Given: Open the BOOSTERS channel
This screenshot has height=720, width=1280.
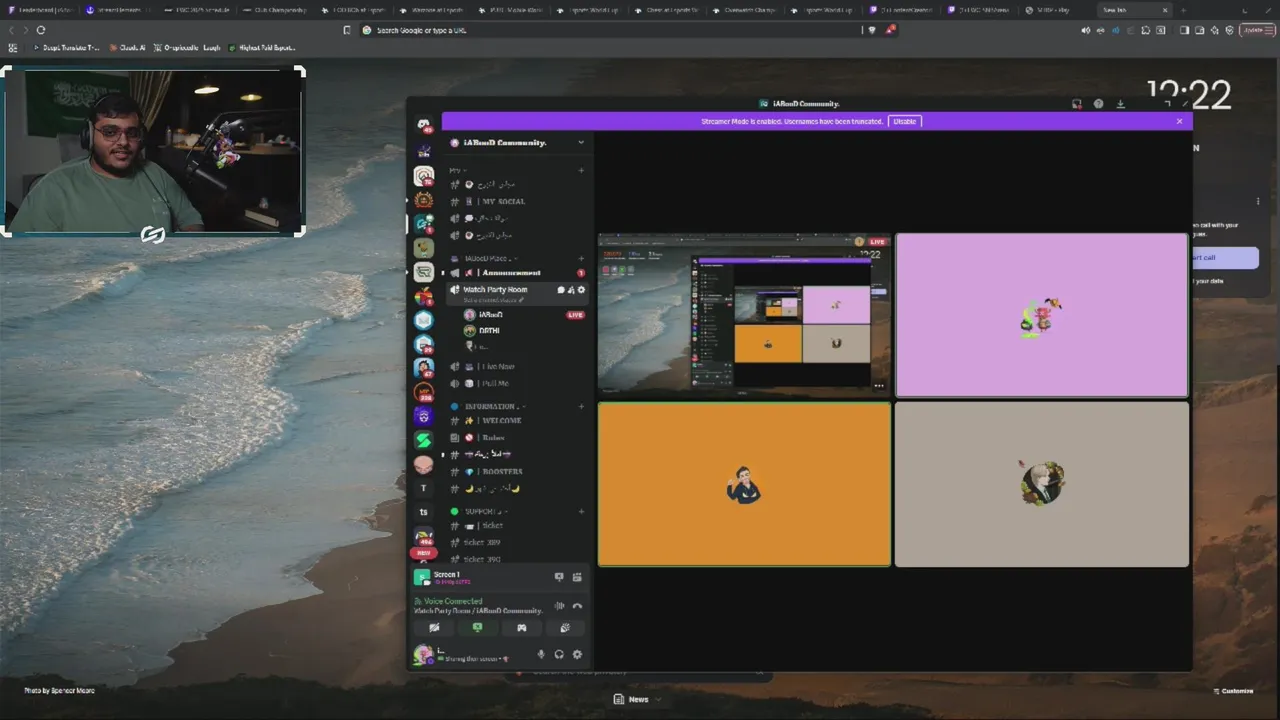Looking at the screenshot, I should 517,472.
